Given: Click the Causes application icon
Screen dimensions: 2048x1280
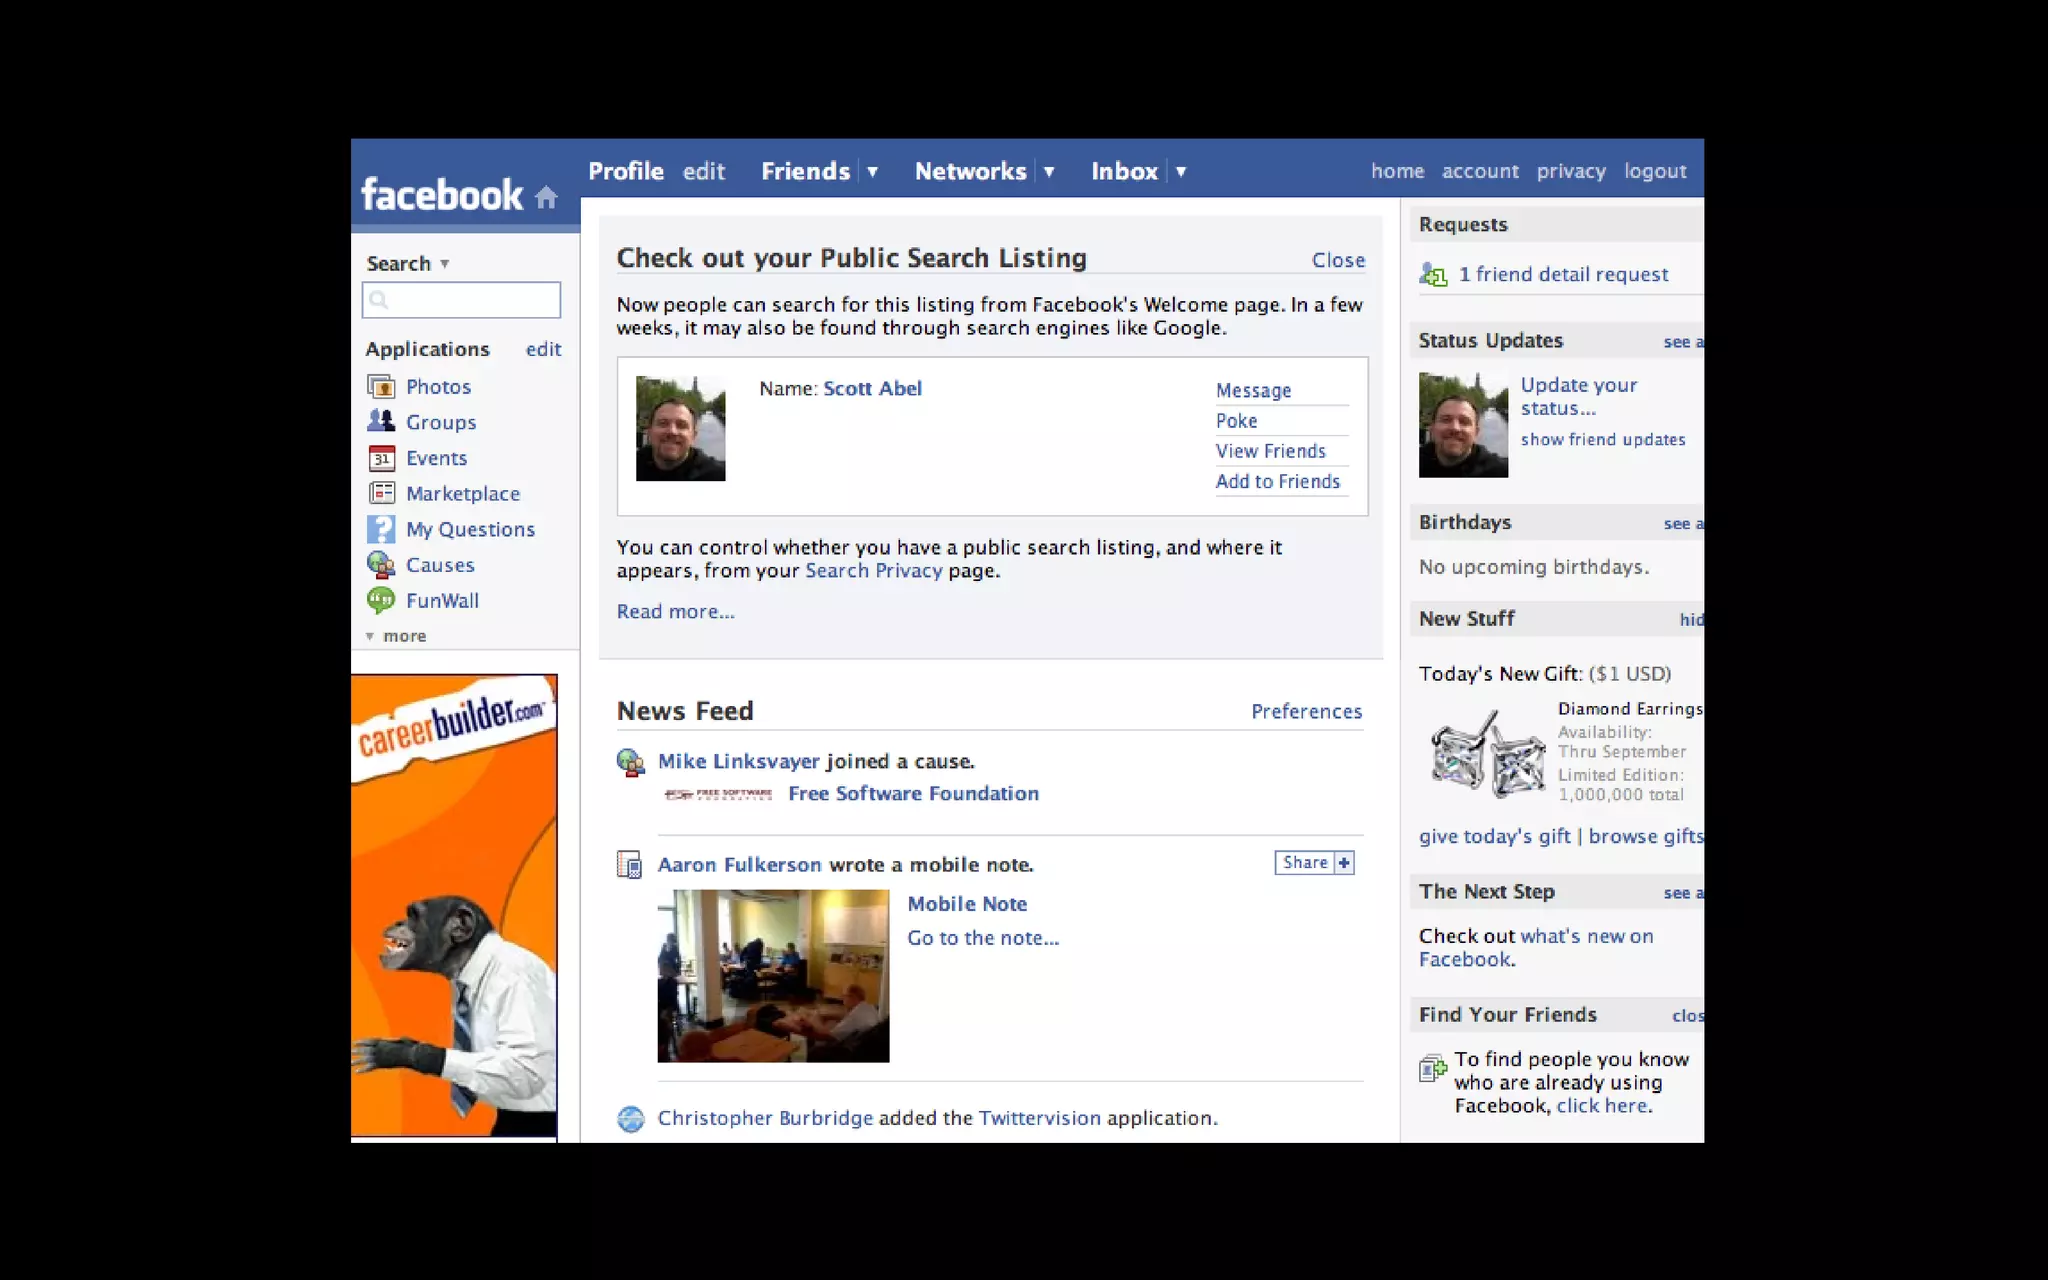Looking at the screenshot, I should coord(381,565).
